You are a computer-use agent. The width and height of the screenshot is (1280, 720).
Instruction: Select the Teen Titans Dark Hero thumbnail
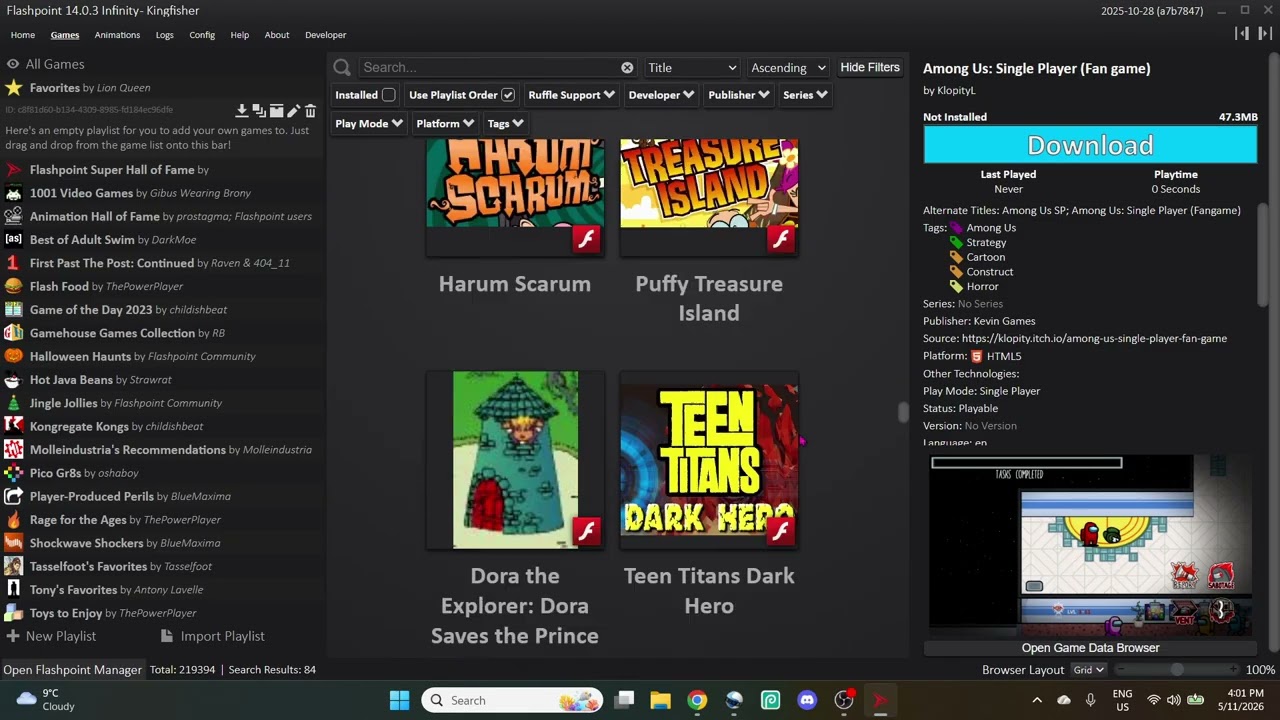[709, 460]
